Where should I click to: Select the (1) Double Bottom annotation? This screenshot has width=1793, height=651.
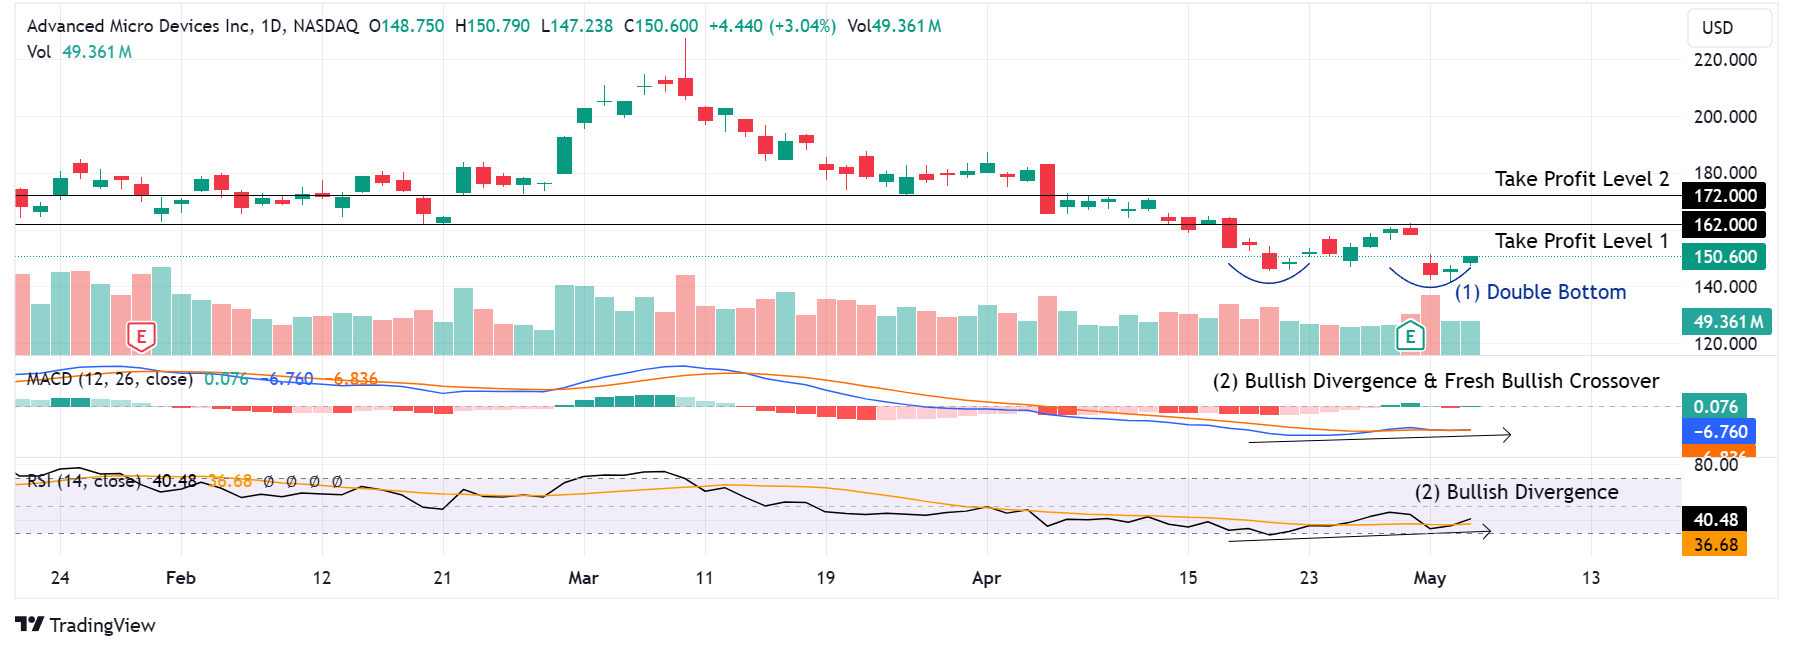(1540, 292)
